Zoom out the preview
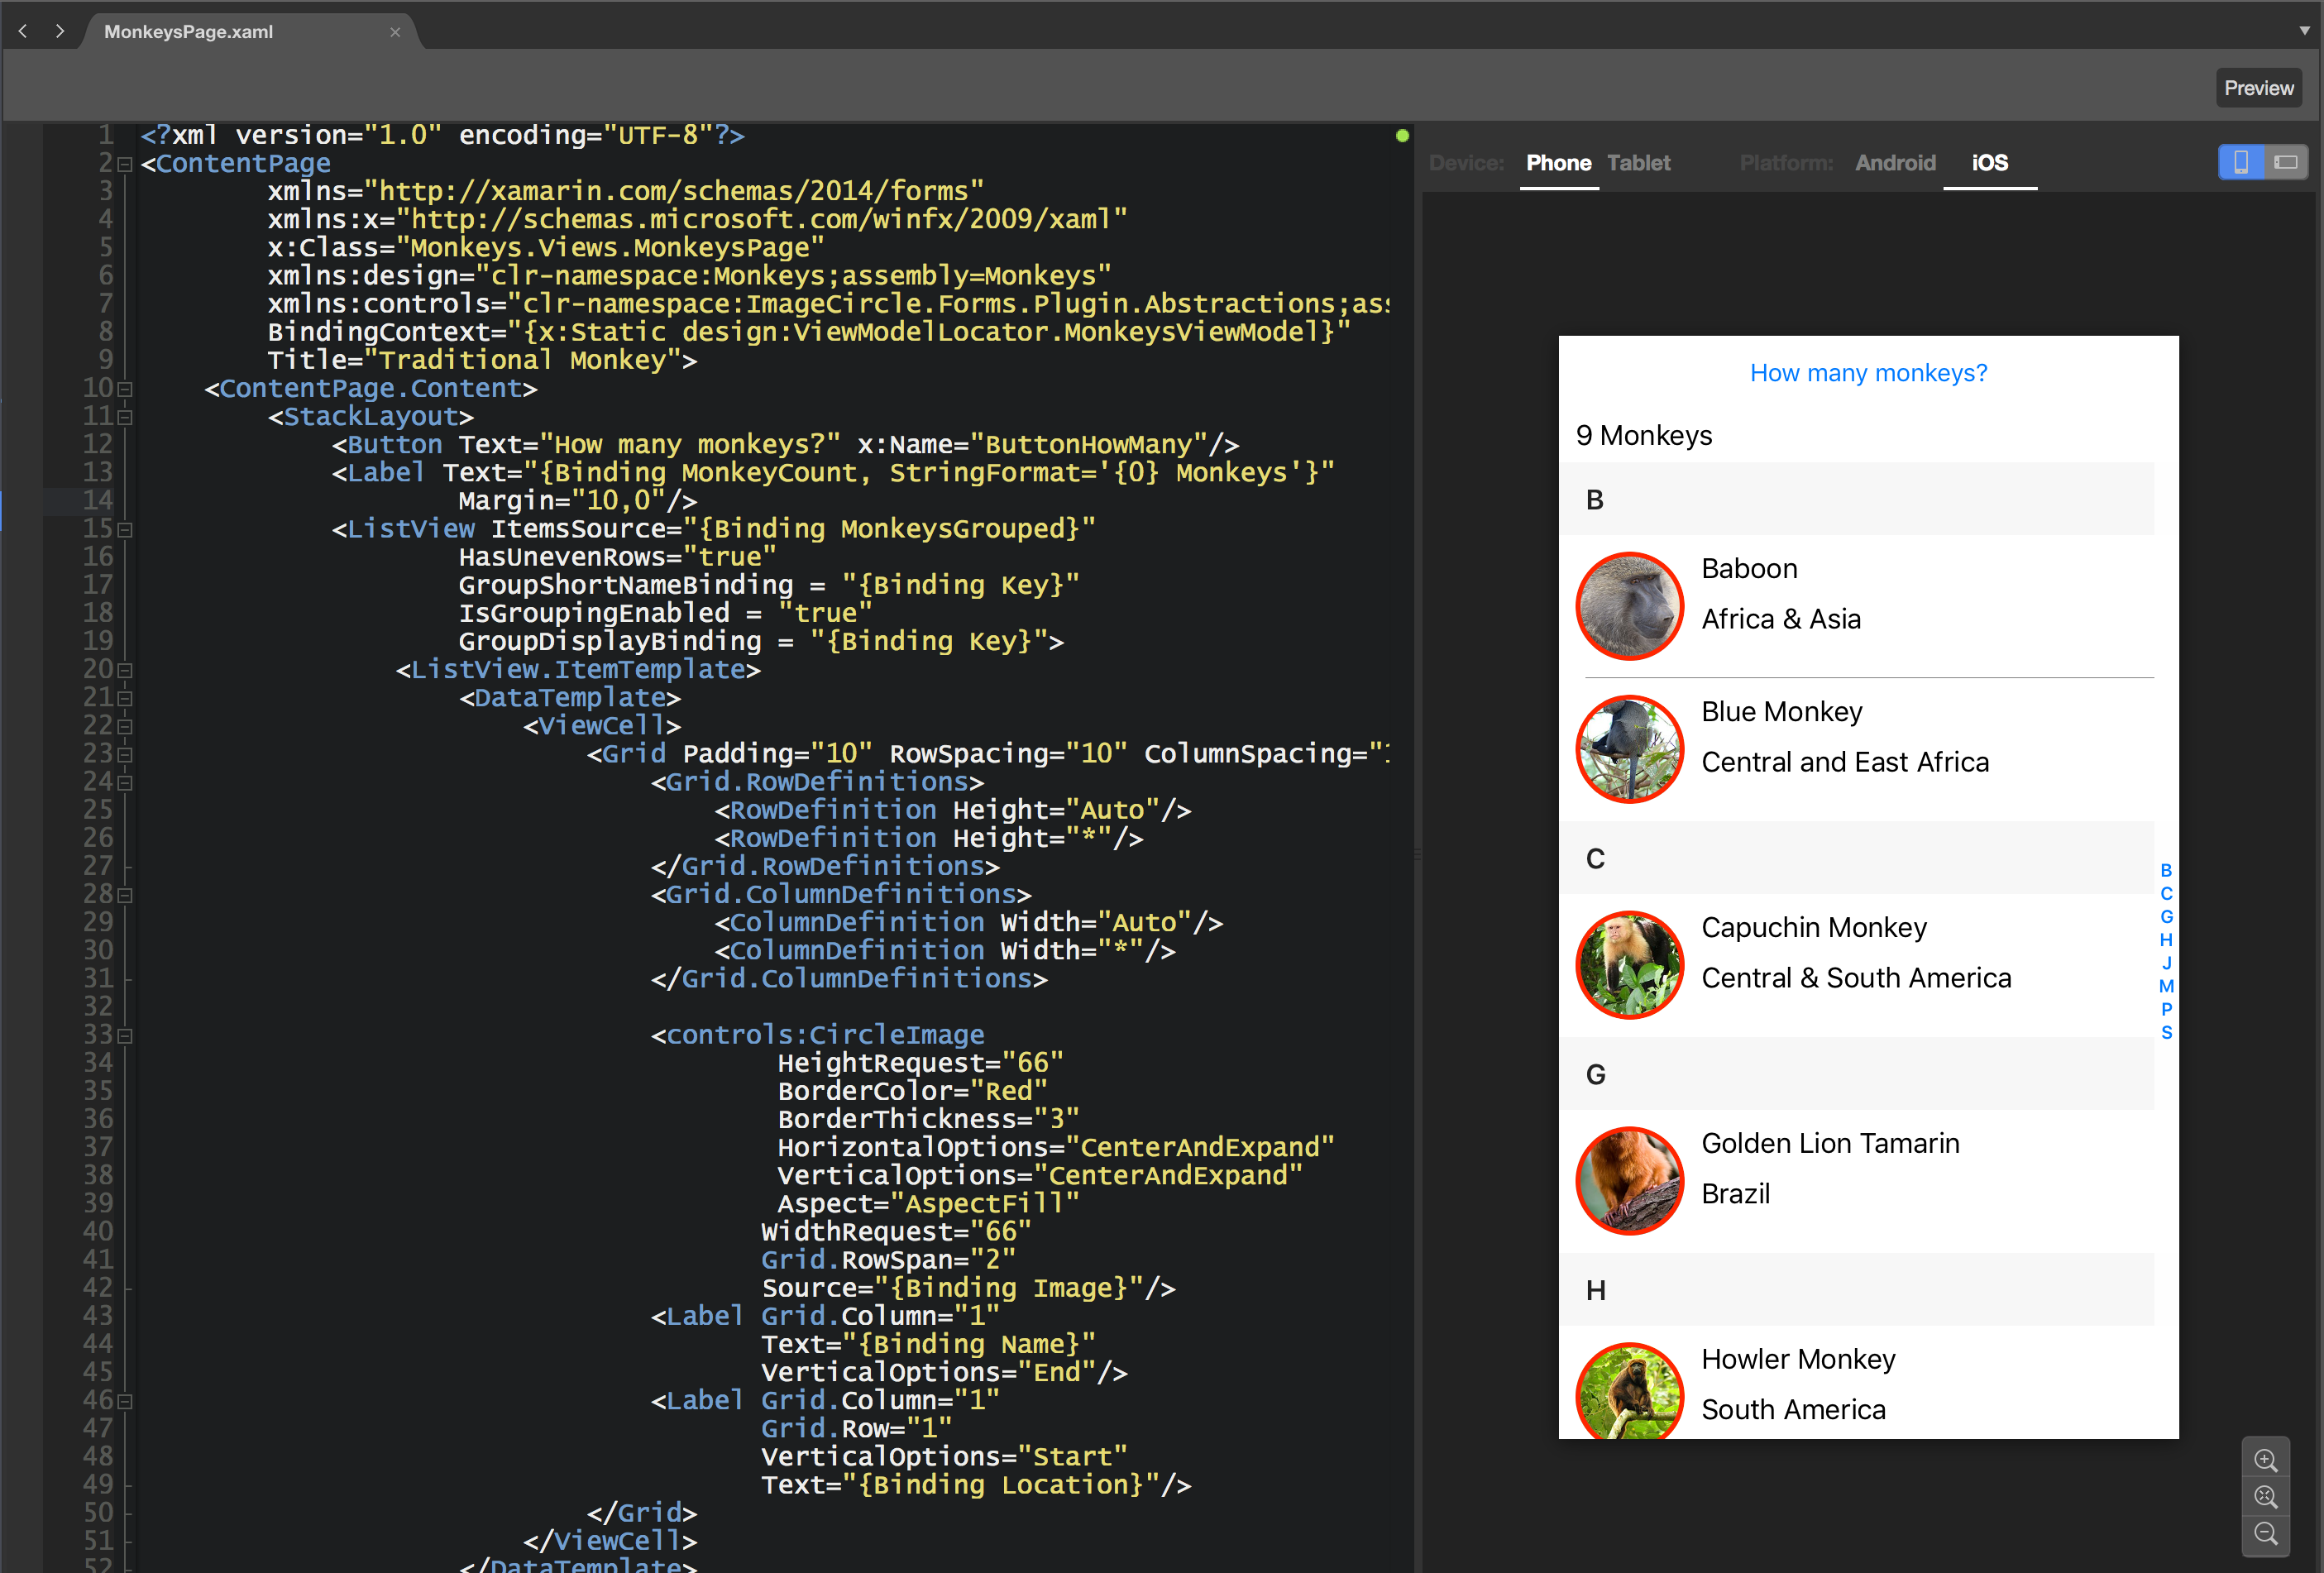The height and width of the screenshot is (1573, 2324). point(2265,1533)
